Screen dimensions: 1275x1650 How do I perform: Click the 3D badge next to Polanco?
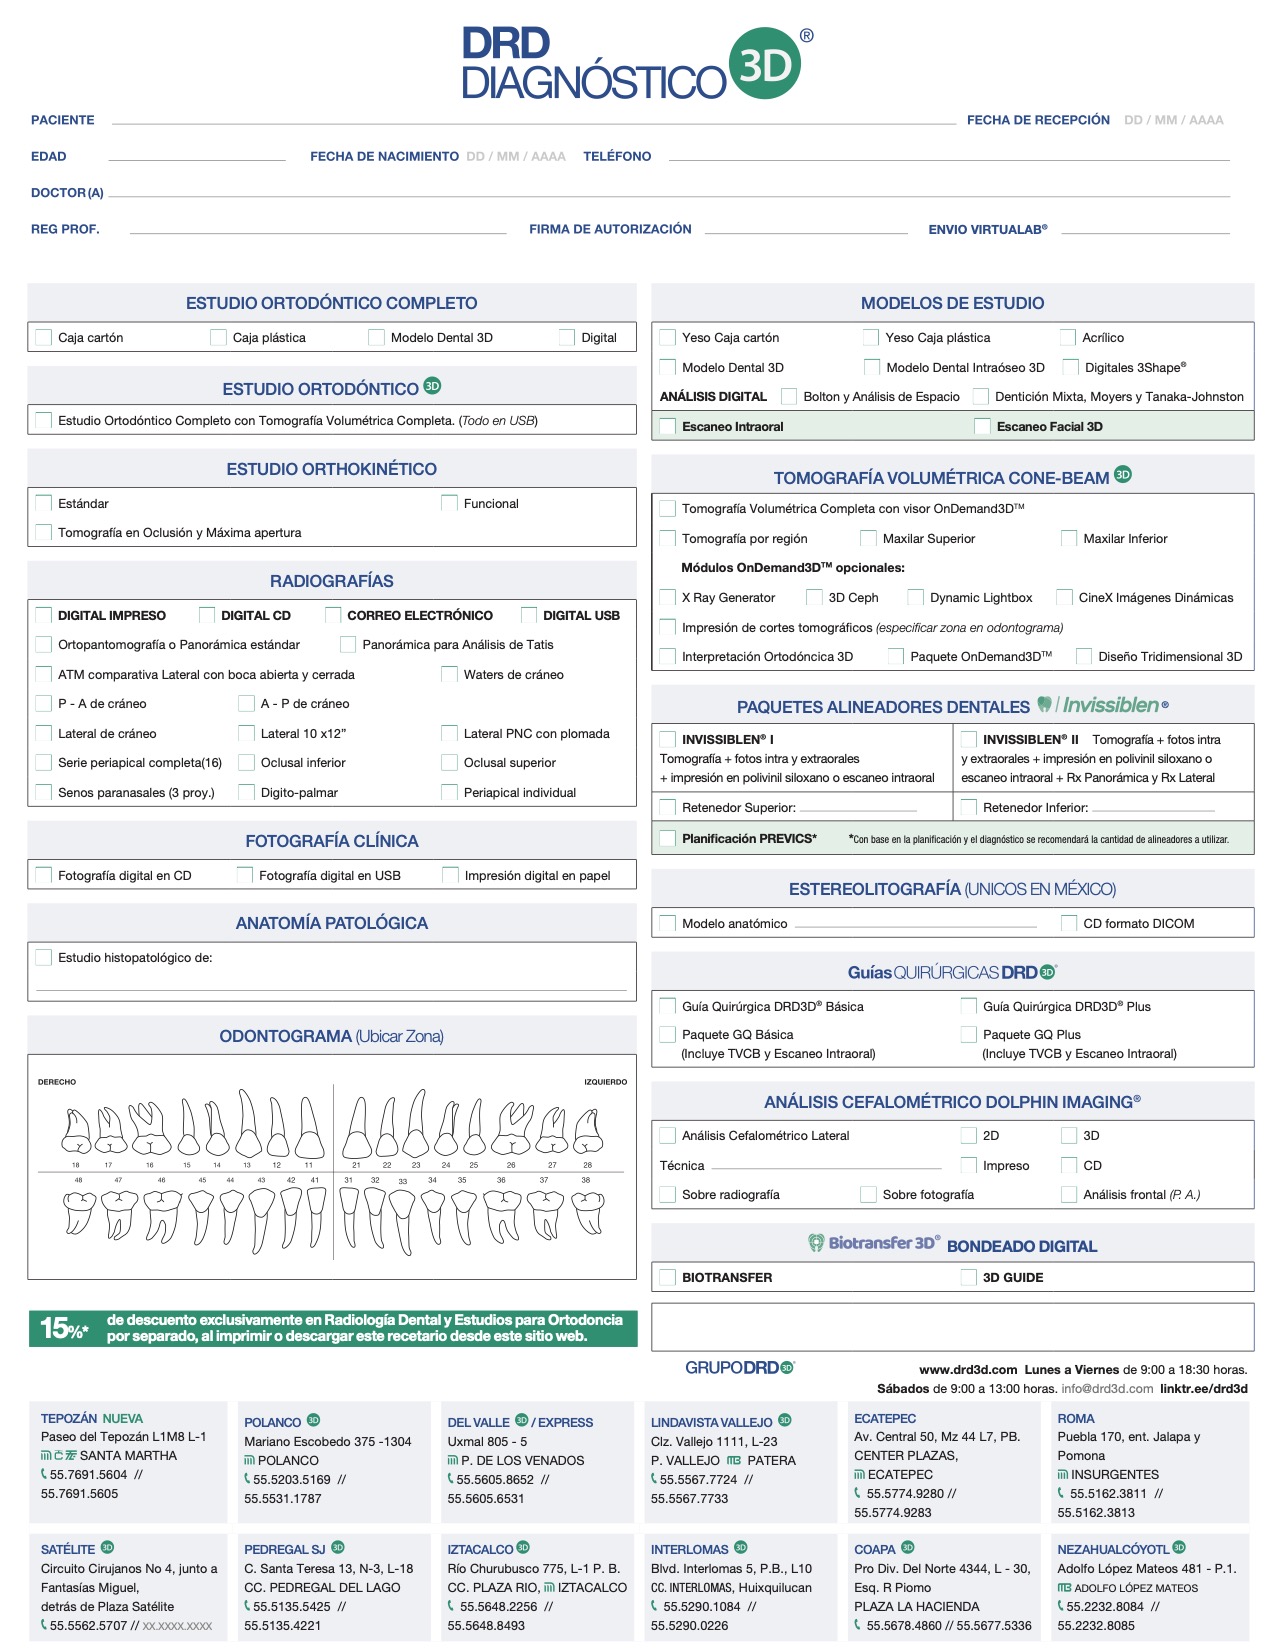point(313,1420)
